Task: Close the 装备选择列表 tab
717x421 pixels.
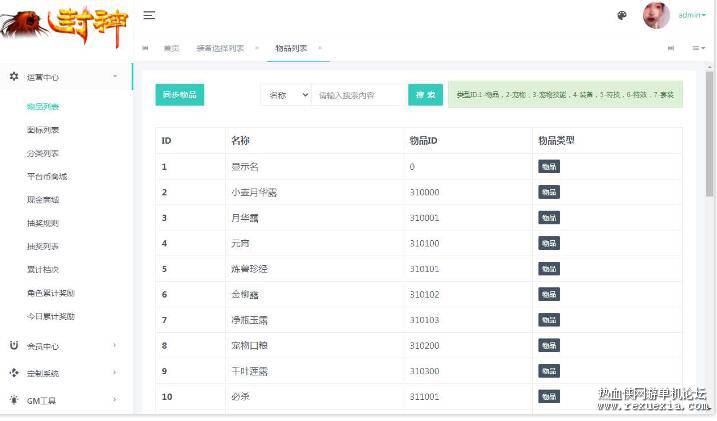Action: coord(257,48)
